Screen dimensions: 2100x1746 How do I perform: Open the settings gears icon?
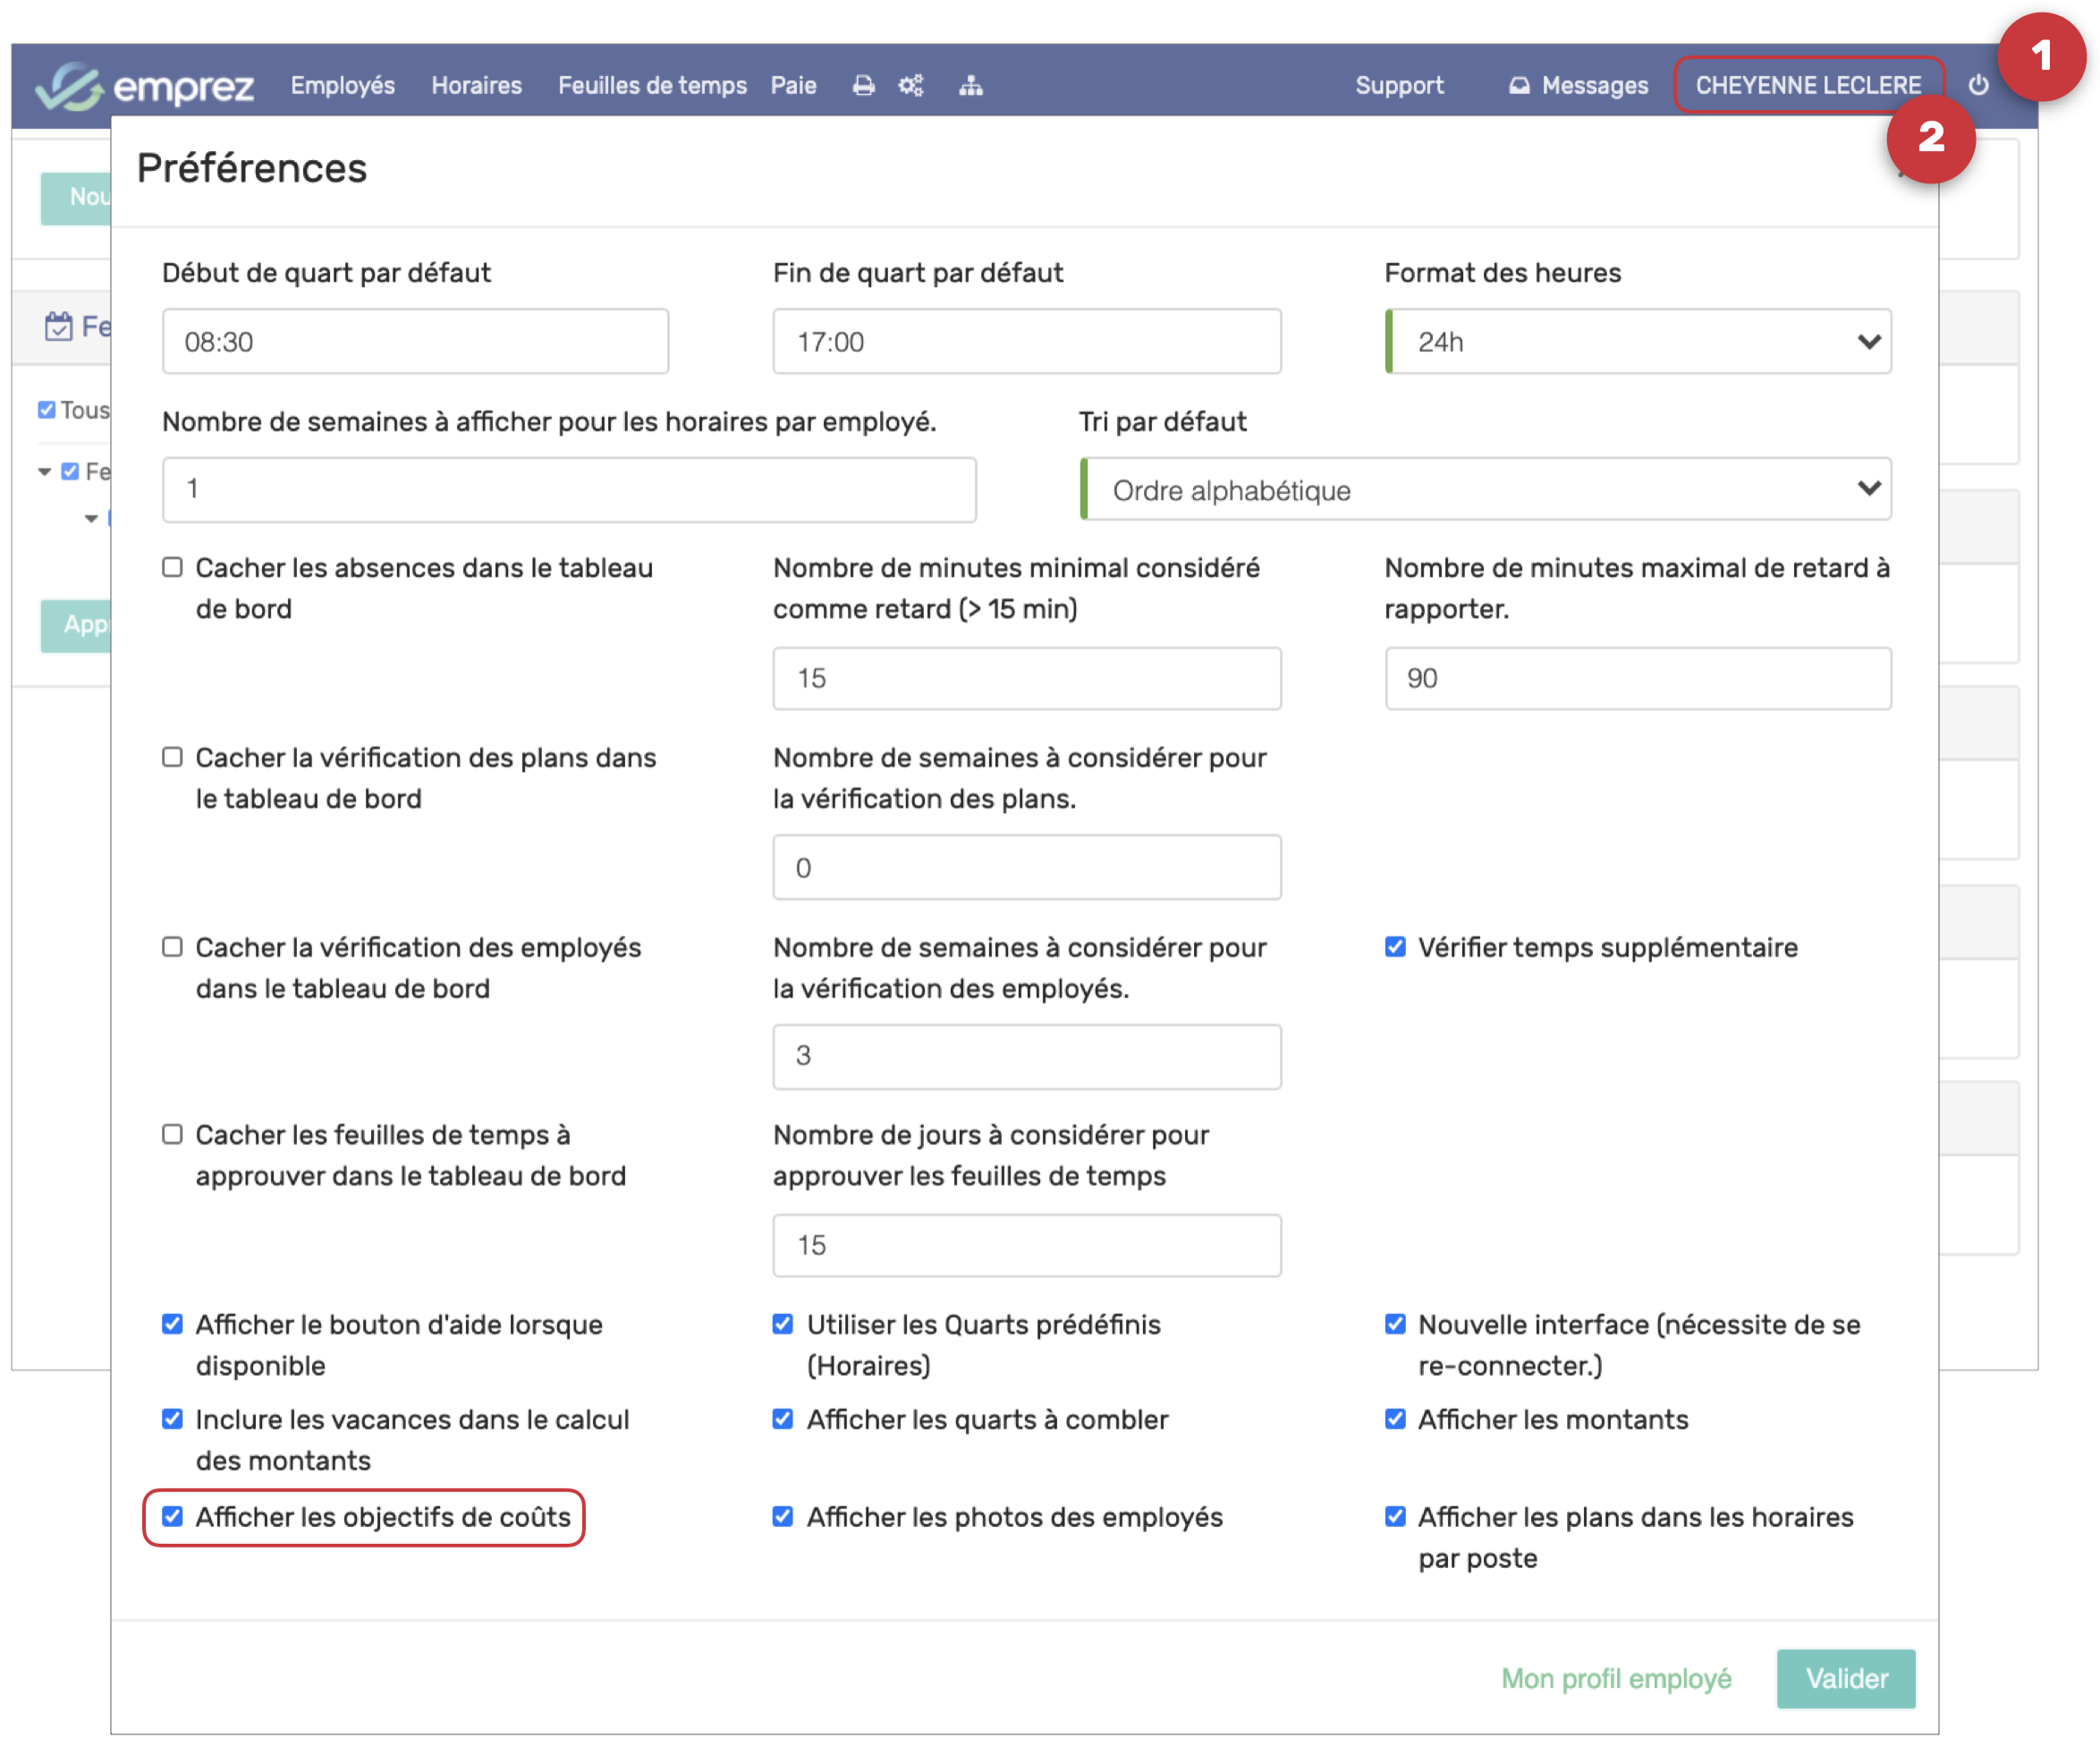click(911, 86)
